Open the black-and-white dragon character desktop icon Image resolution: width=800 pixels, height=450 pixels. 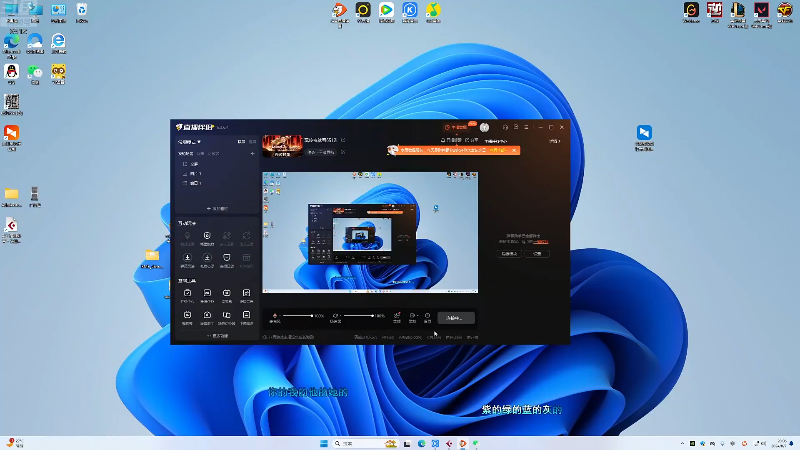click(11, 104)
